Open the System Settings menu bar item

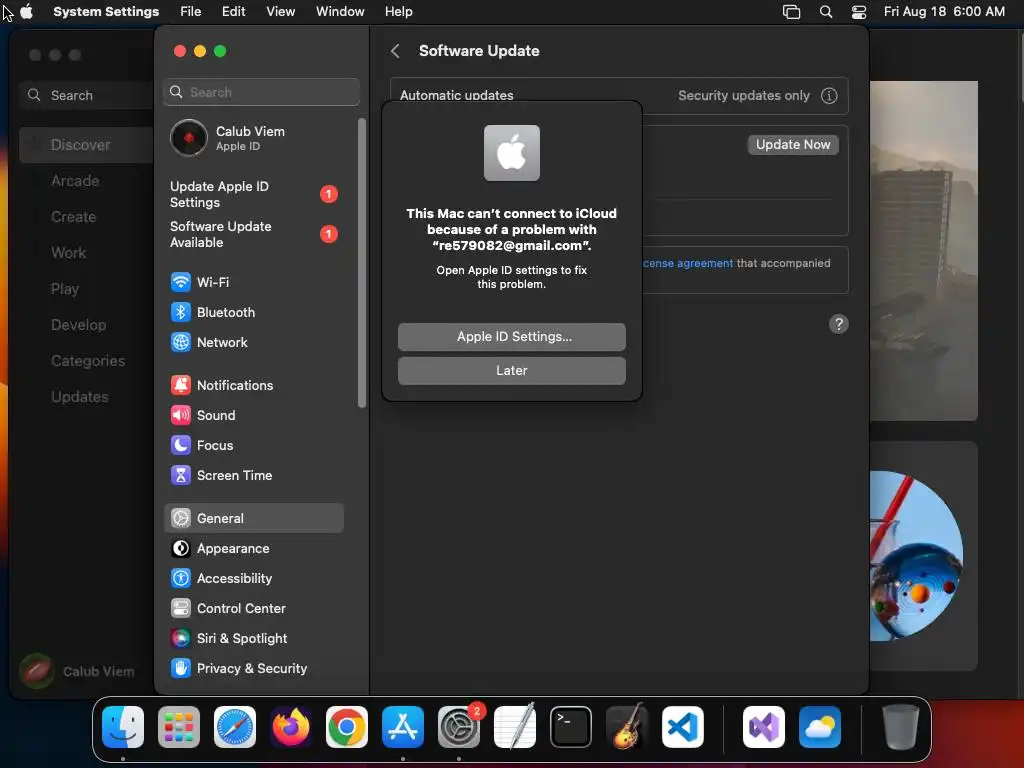click(x=106, y=12)
